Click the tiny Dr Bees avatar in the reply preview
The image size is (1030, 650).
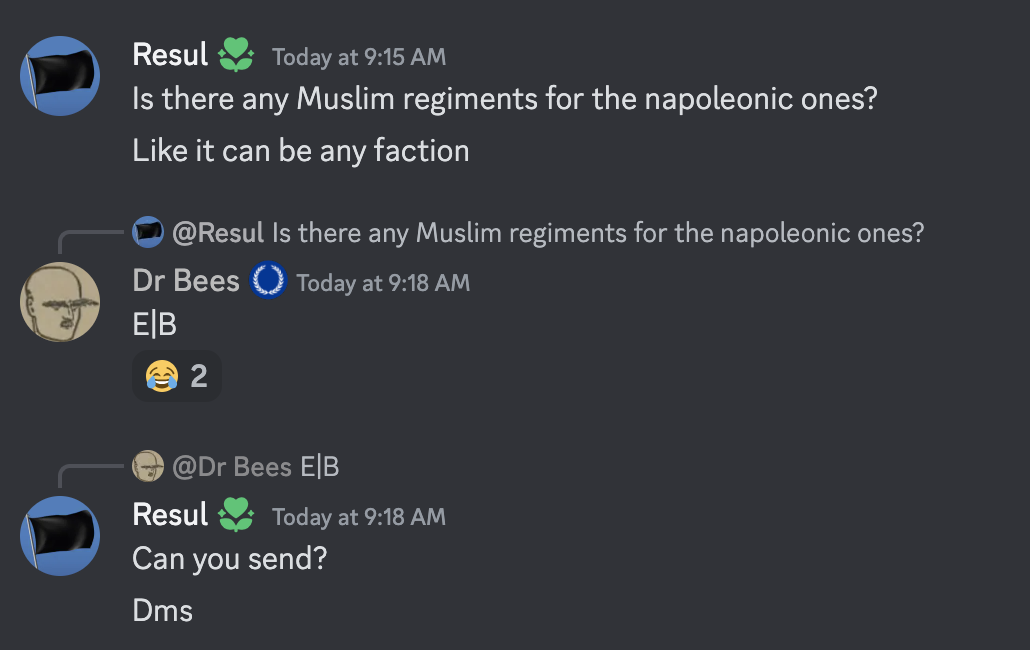tap(147, 466)
